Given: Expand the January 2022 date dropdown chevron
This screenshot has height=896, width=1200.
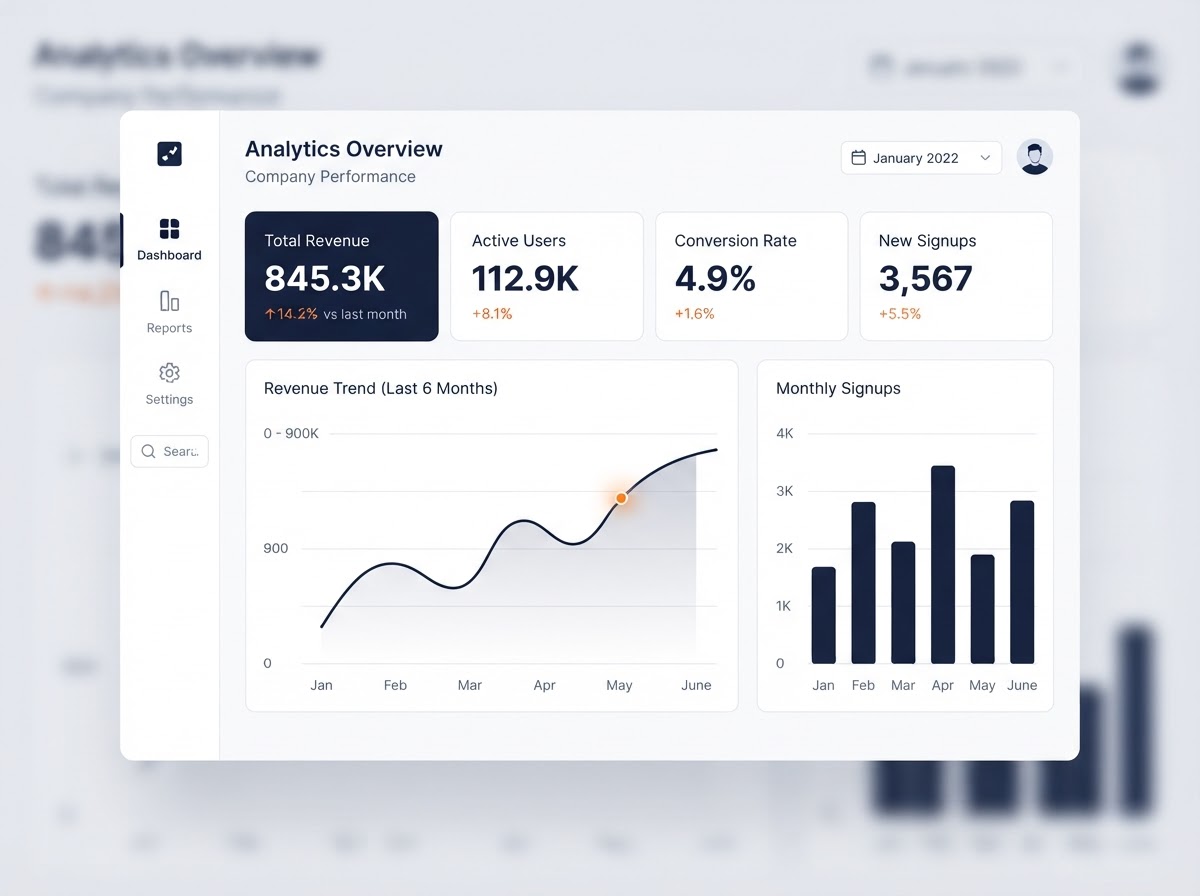Looking at the screenshot, I should pyautogui.click(x=985, y=157).
